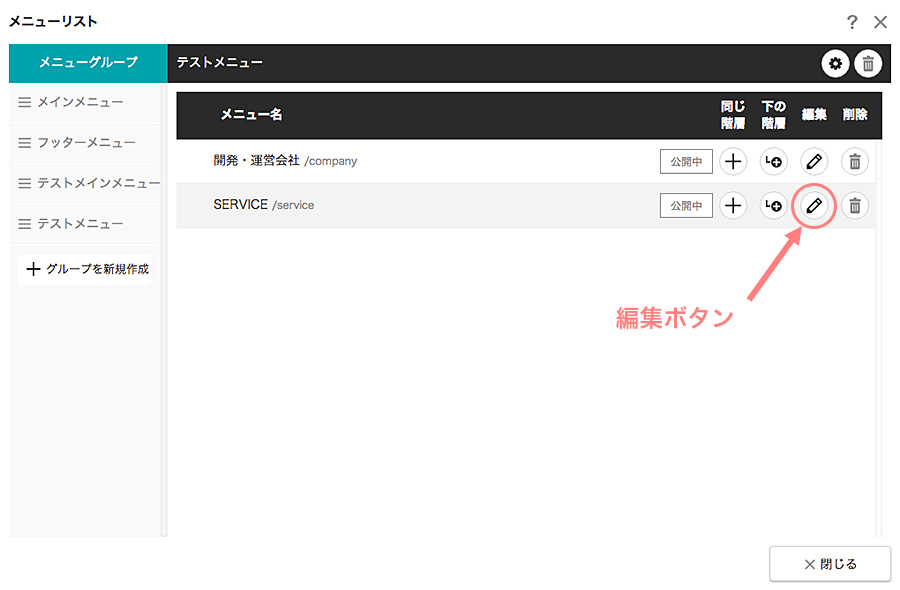Toggle 公開中 status for 開発・運営会社

(686, 161)
